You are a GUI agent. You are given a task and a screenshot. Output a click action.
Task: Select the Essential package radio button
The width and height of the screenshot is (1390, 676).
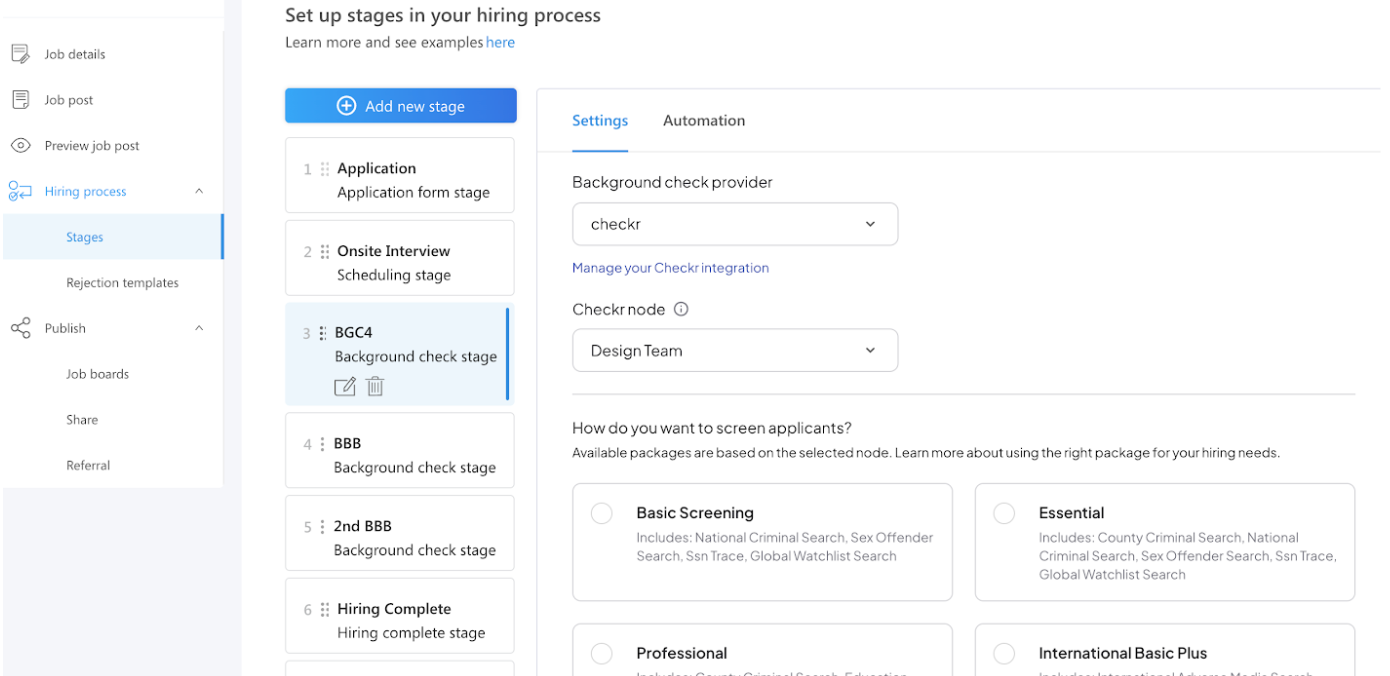point(1004,513)
